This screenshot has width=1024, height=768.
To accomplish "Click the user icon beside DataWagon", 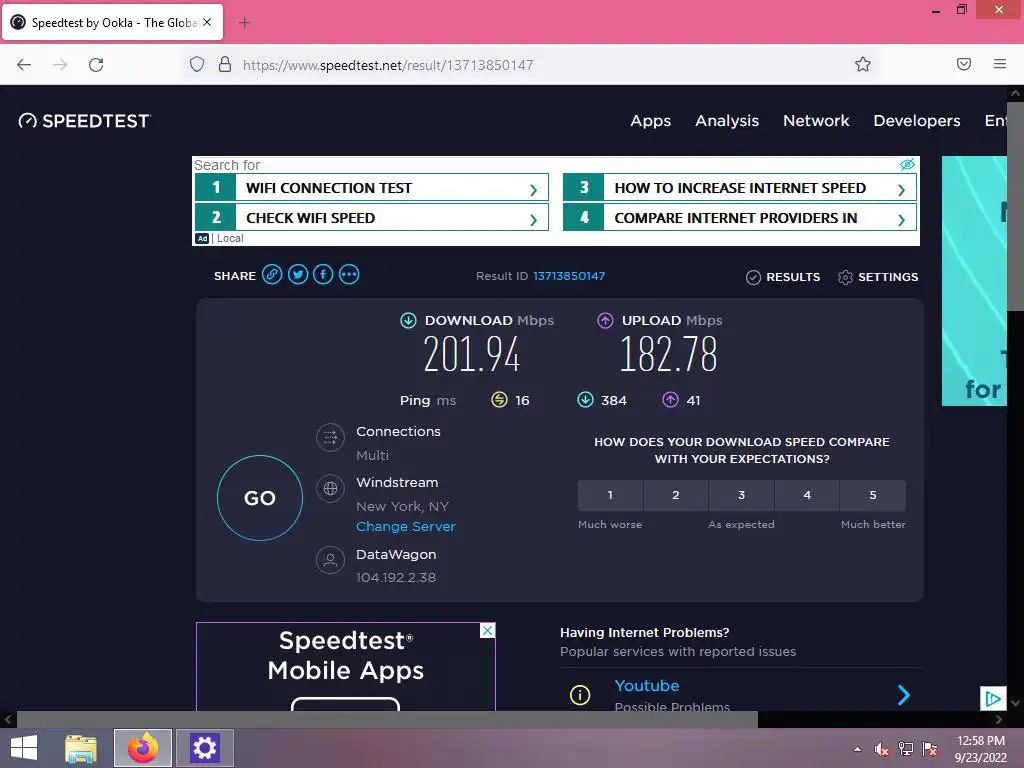I will point(330,560).
